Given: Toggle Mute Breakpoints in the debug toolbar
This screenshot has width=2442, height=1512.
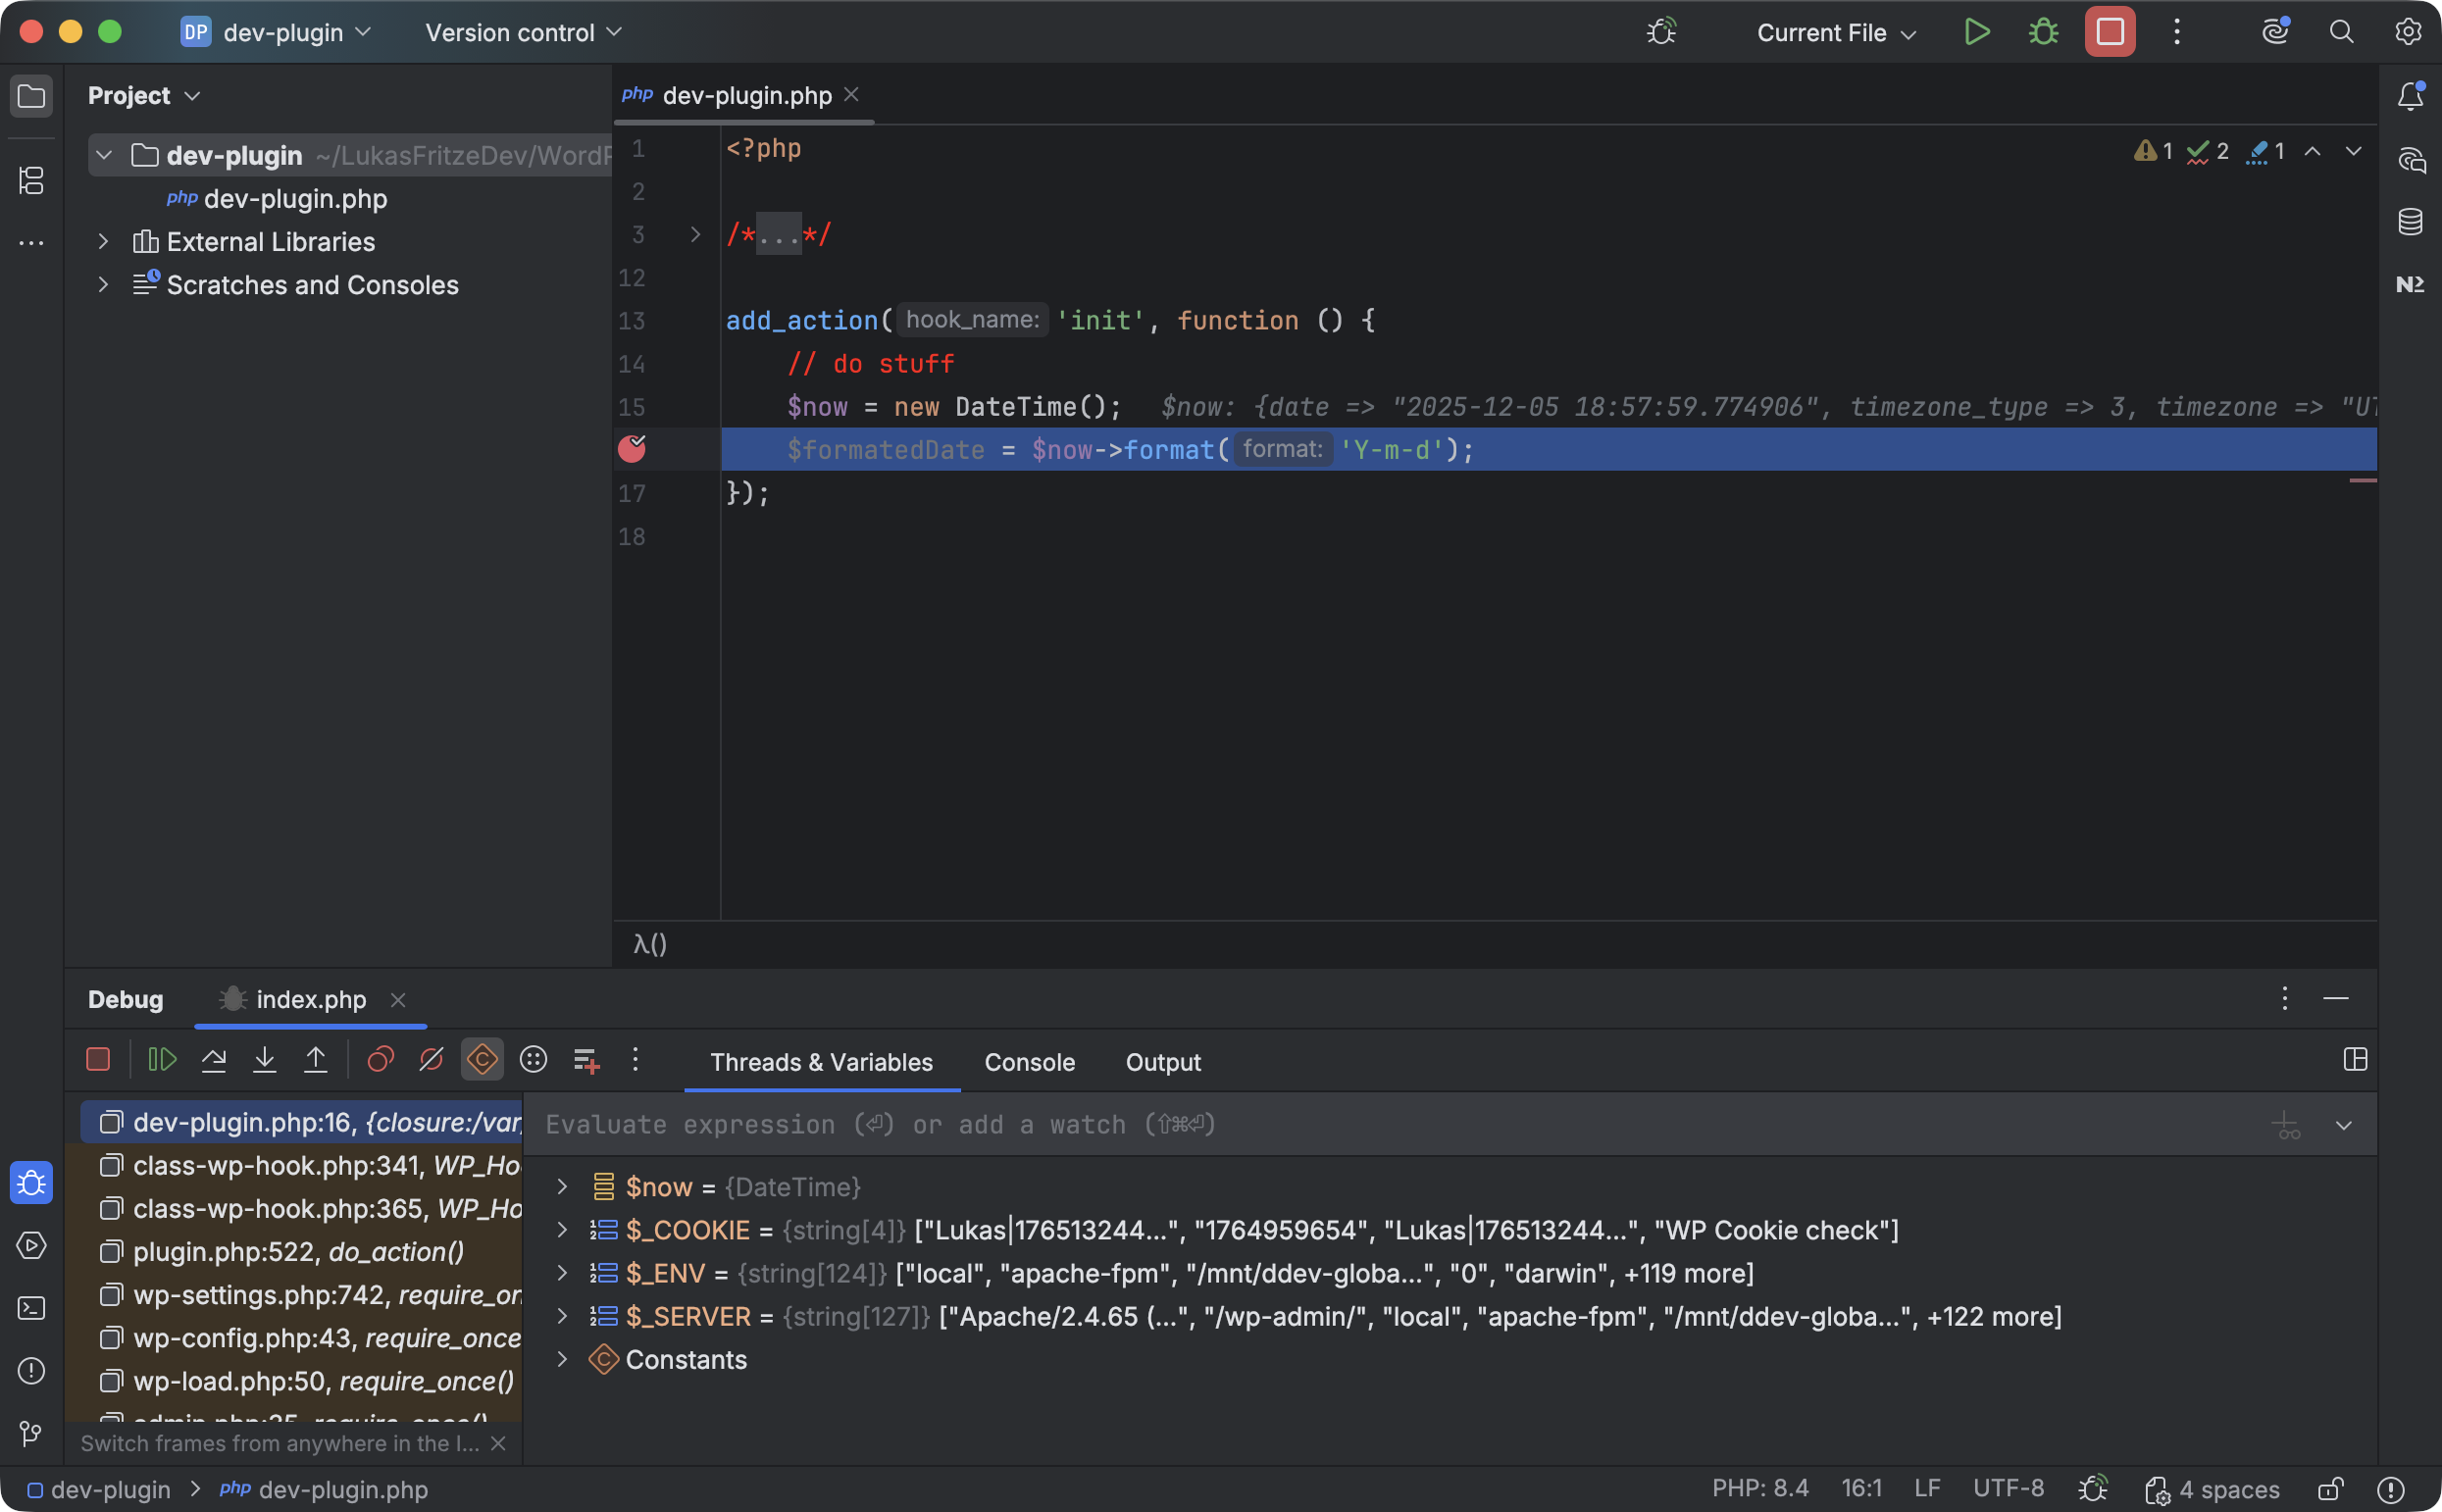Looking at the screenshot, I should point(430,1059).
